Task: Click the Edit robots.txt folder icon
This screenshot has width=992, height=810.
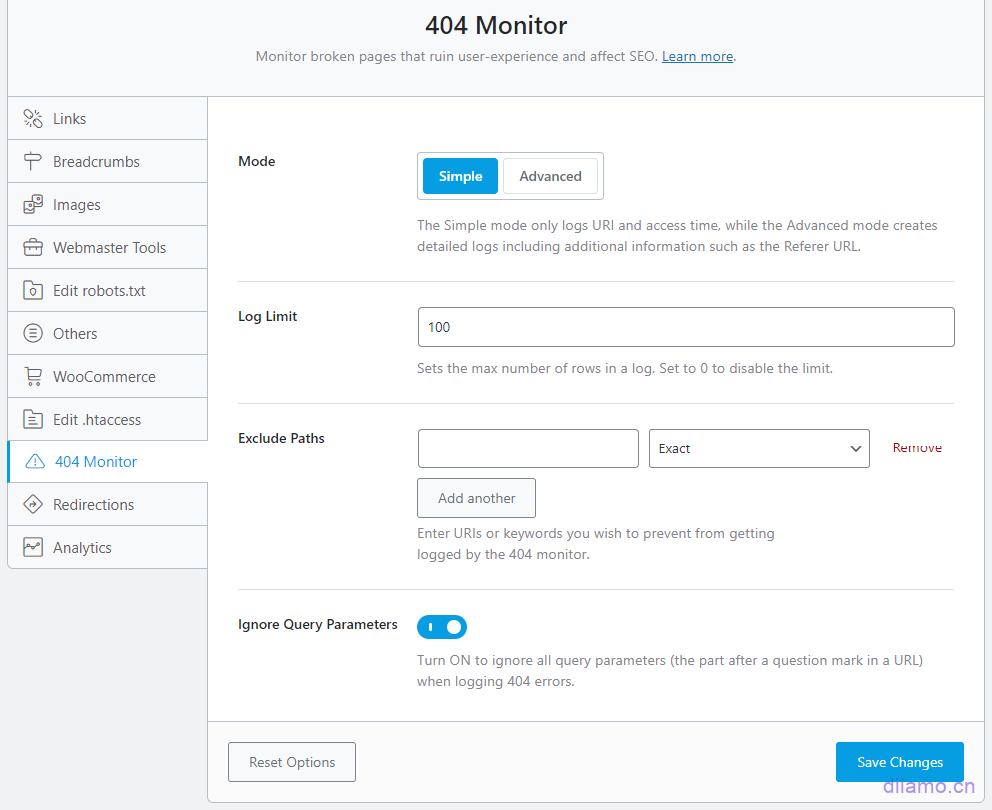Action: coord(33,291)
